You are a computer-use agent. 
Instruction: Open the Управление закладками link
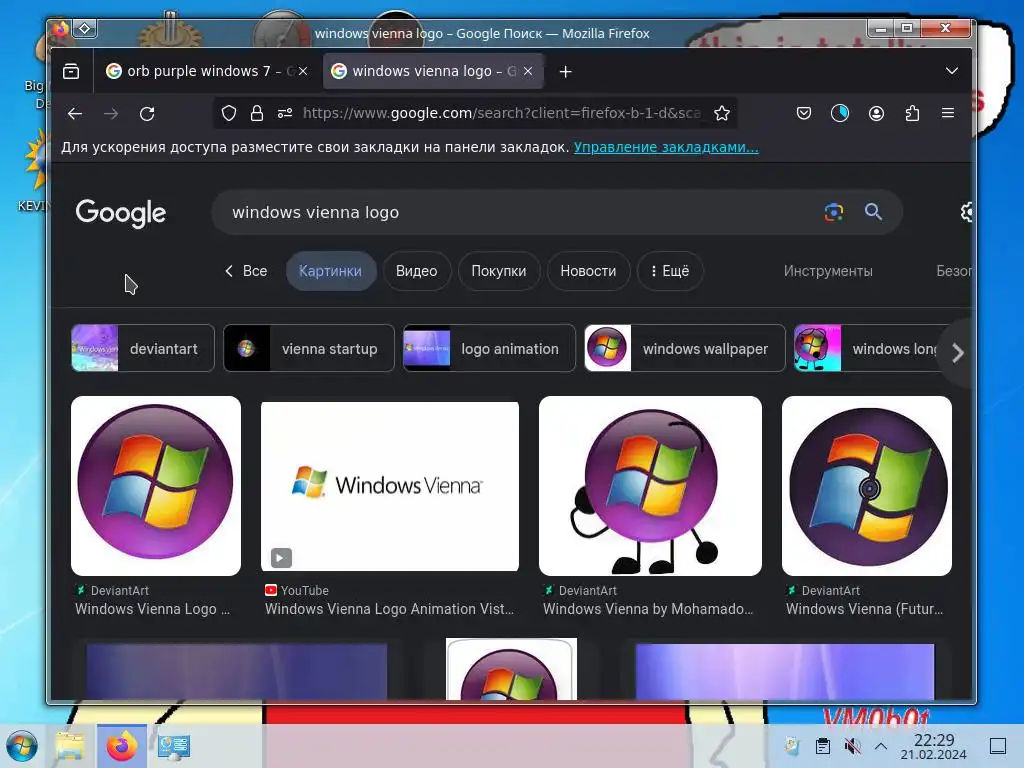point(666,147)
